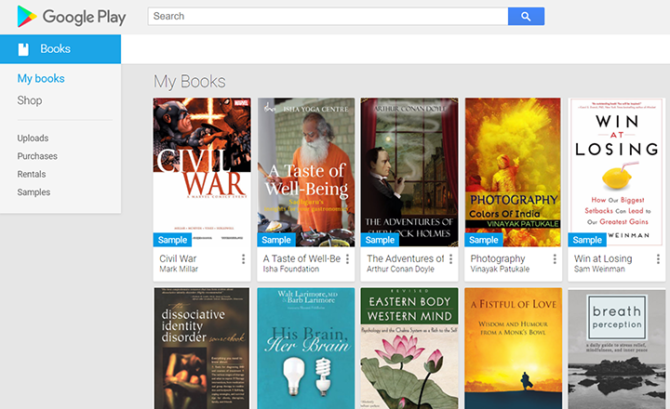Open The Adventures of Sherlock Holmes cover
This screenshot has height=409, width=670.
(409, 172)
